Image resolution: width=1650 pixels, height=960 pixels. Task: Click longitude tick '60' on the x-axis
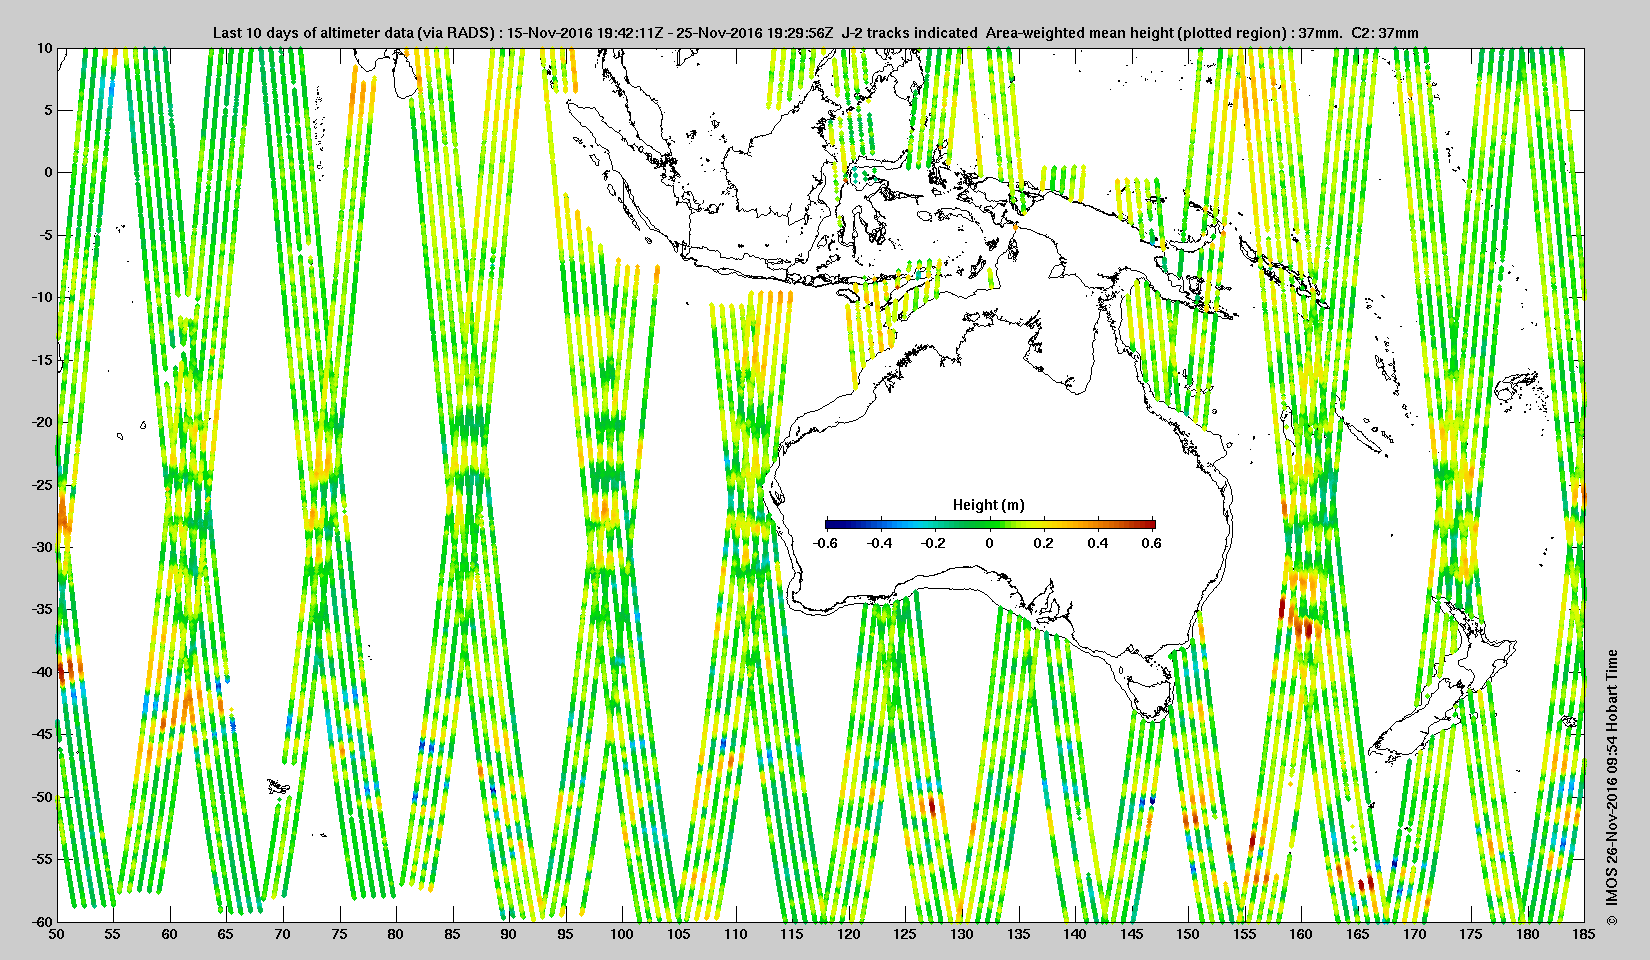click(x=170, y=935)
